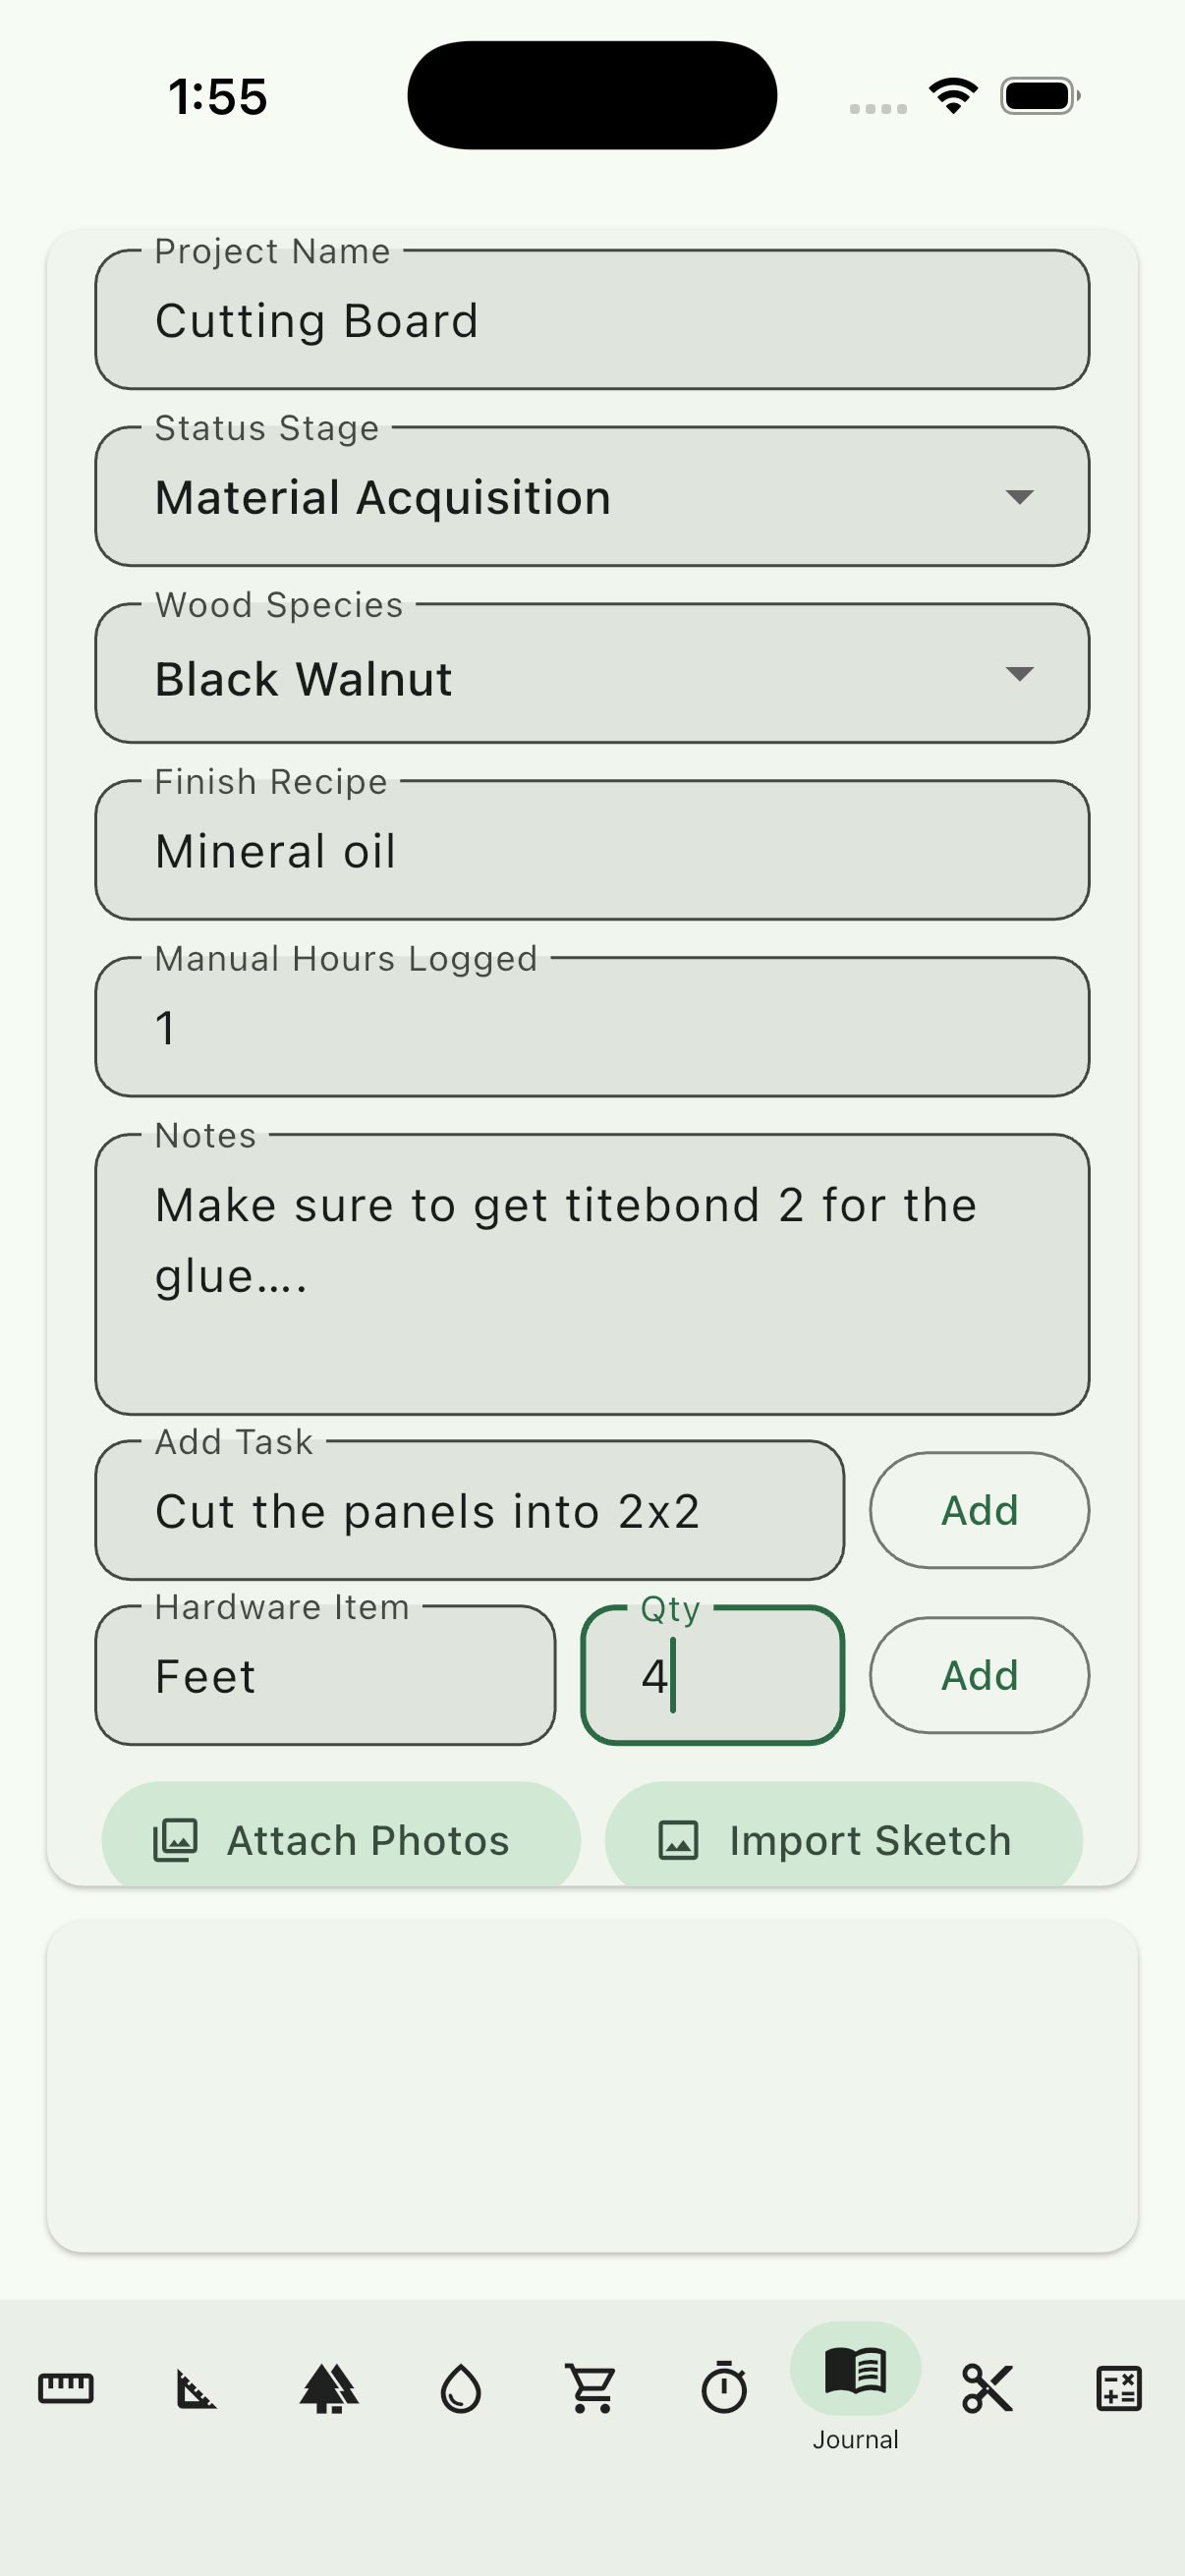The width and height of the screenshot is (1185, 2576).
Task: Open the angle square tool tab
Action: (197, 2388)
